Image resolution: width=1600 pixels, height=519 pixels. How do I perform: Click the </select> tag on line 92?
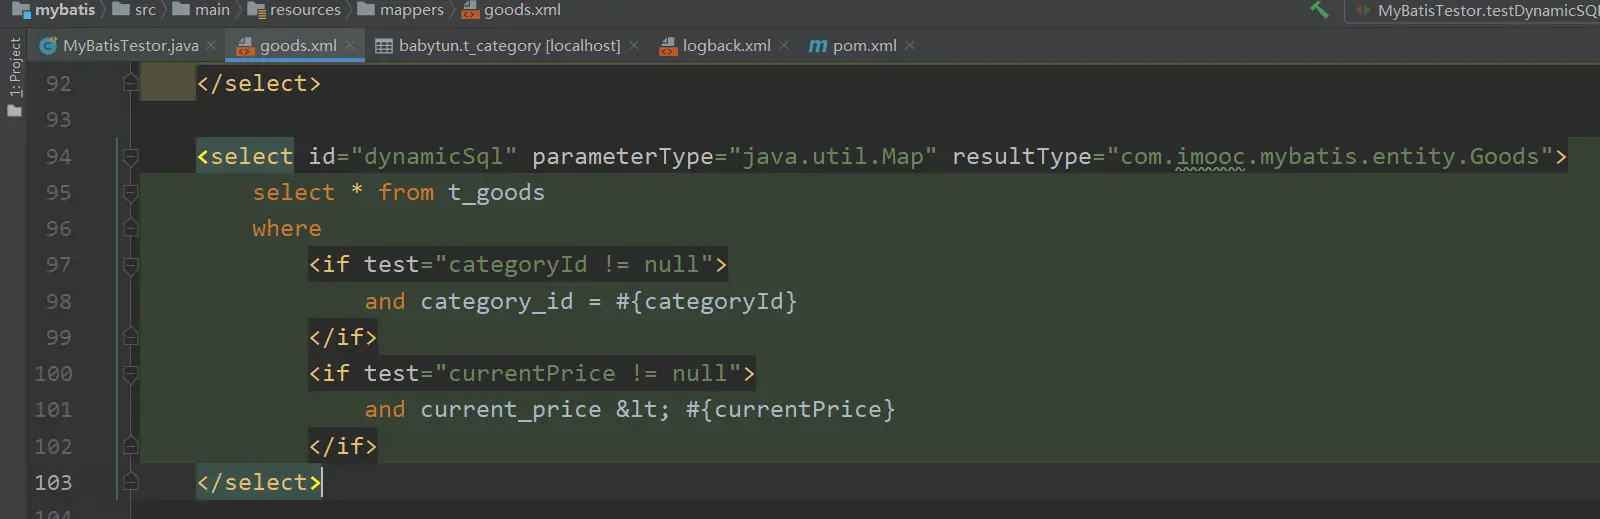click(259, 83)
